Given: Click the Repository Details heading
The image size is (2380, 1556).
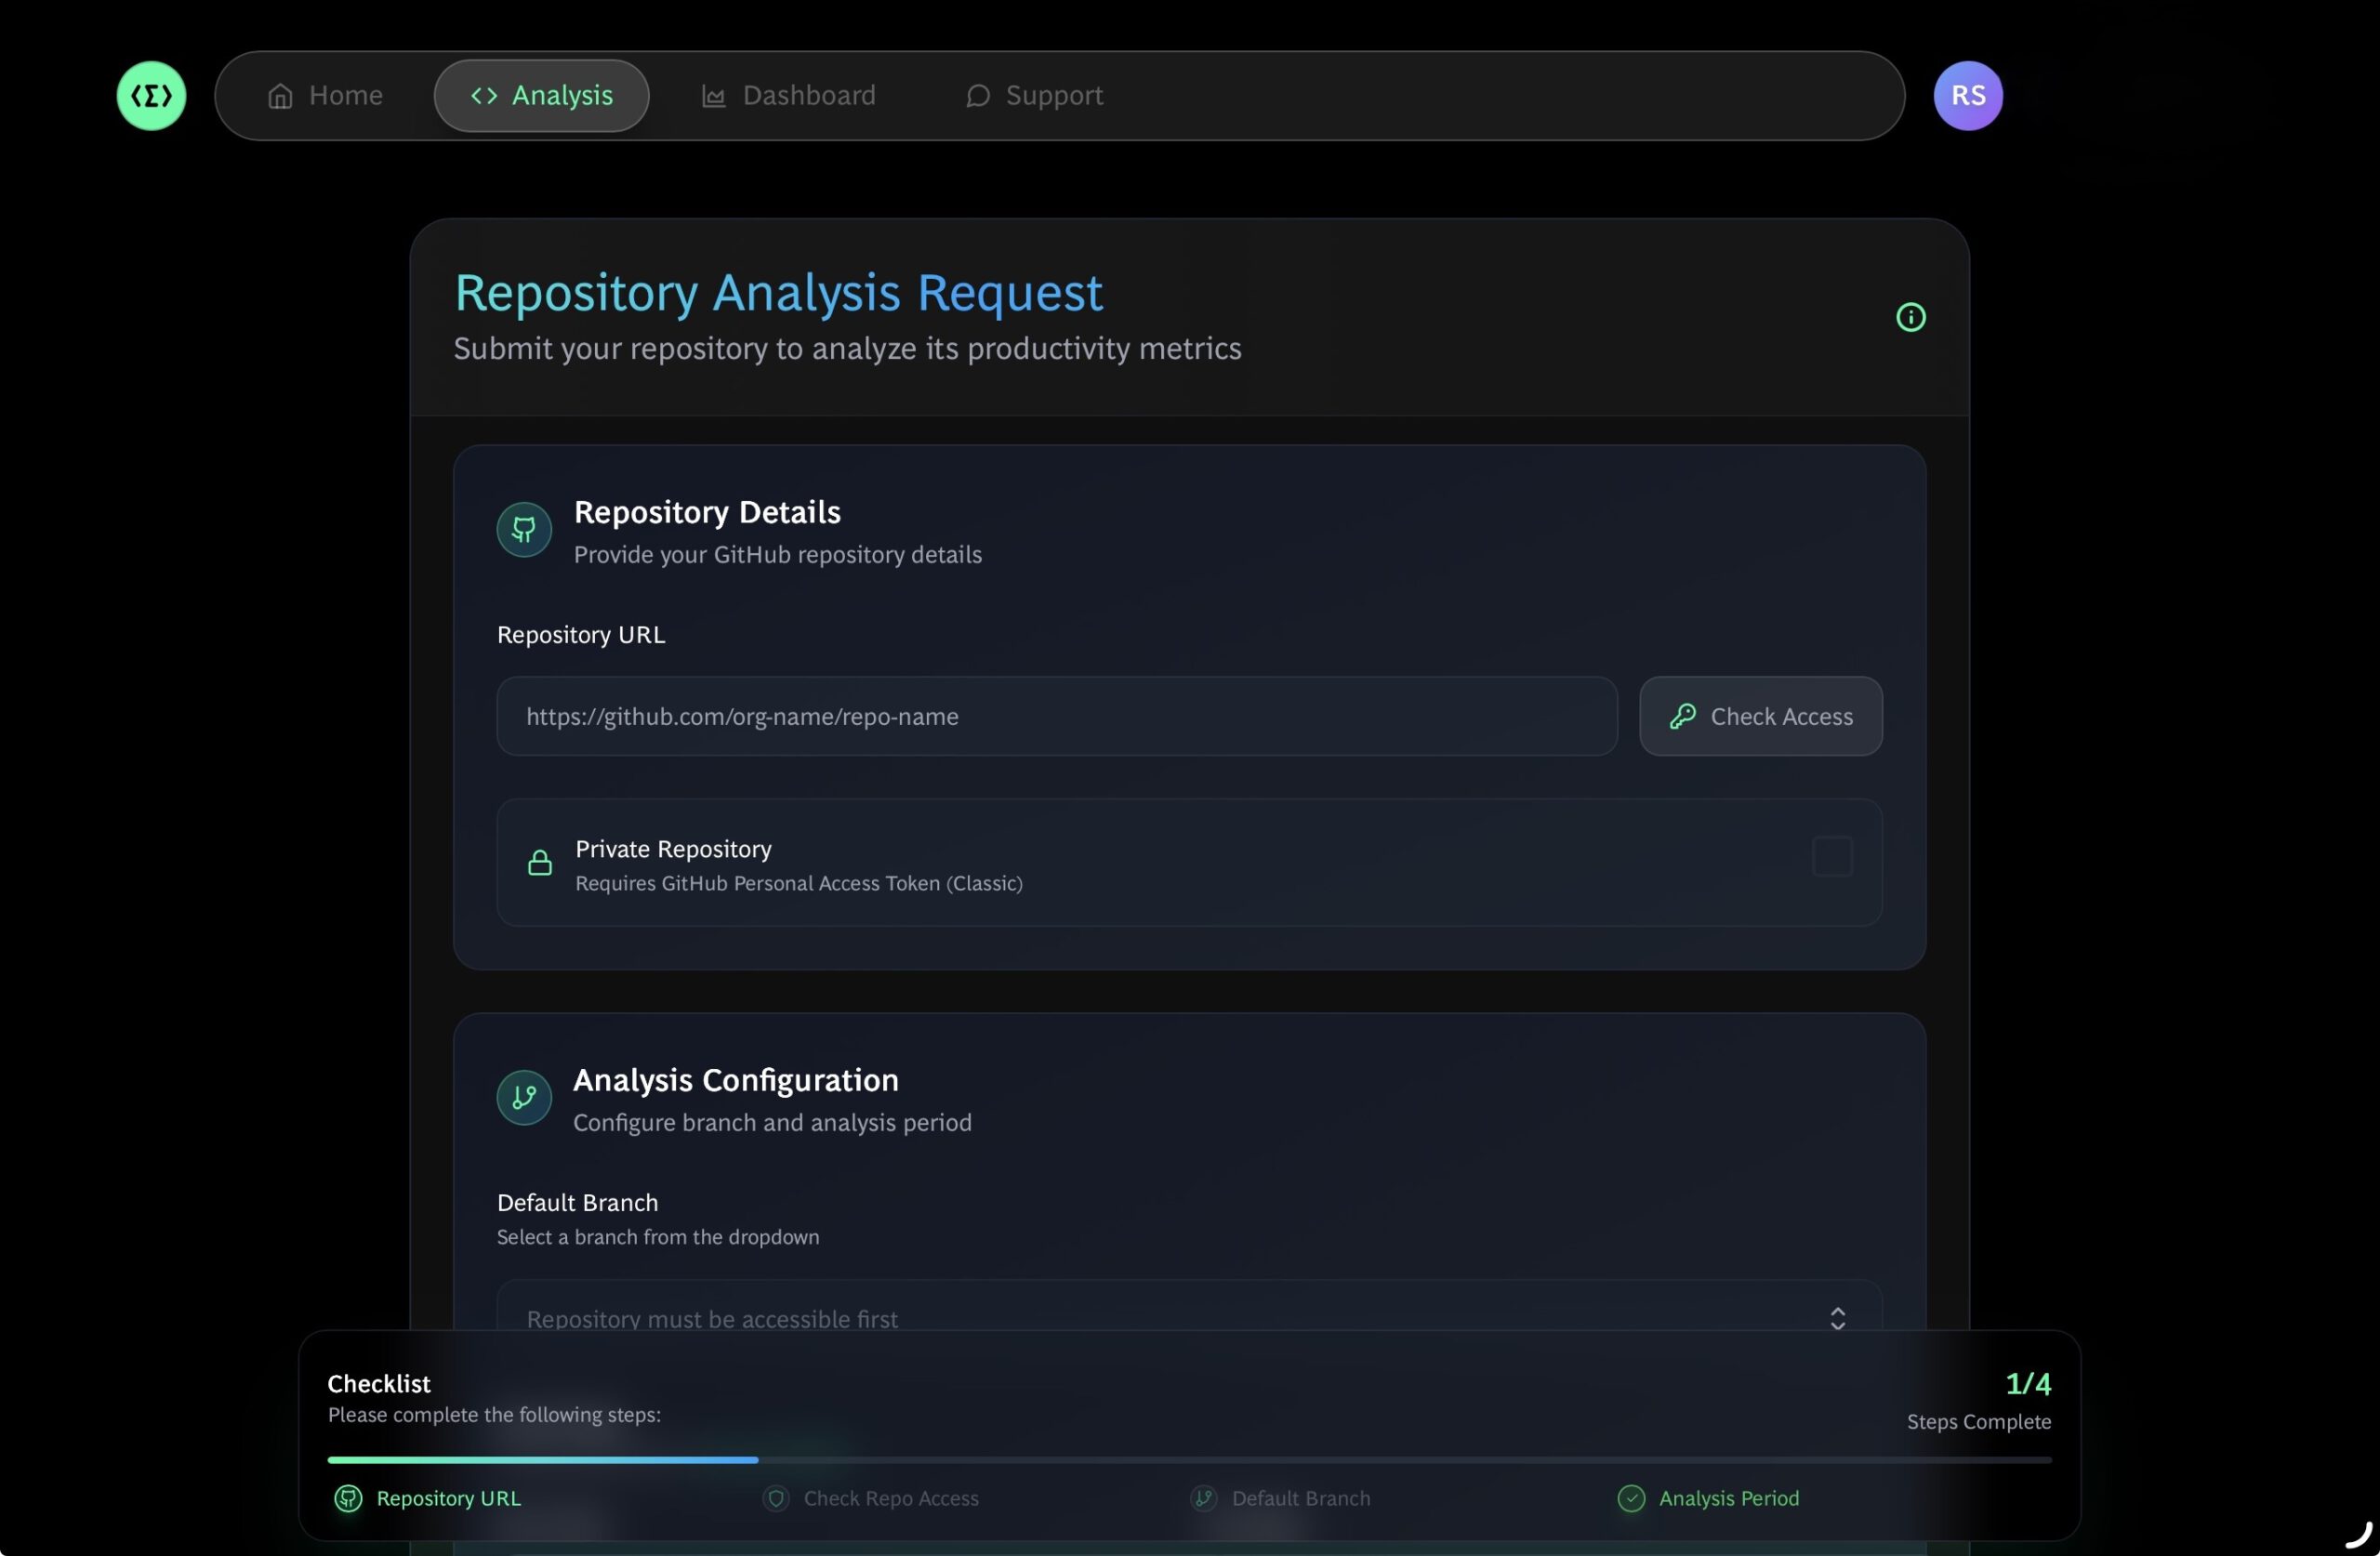Looking at the screenshot, I should click(707, 511).
